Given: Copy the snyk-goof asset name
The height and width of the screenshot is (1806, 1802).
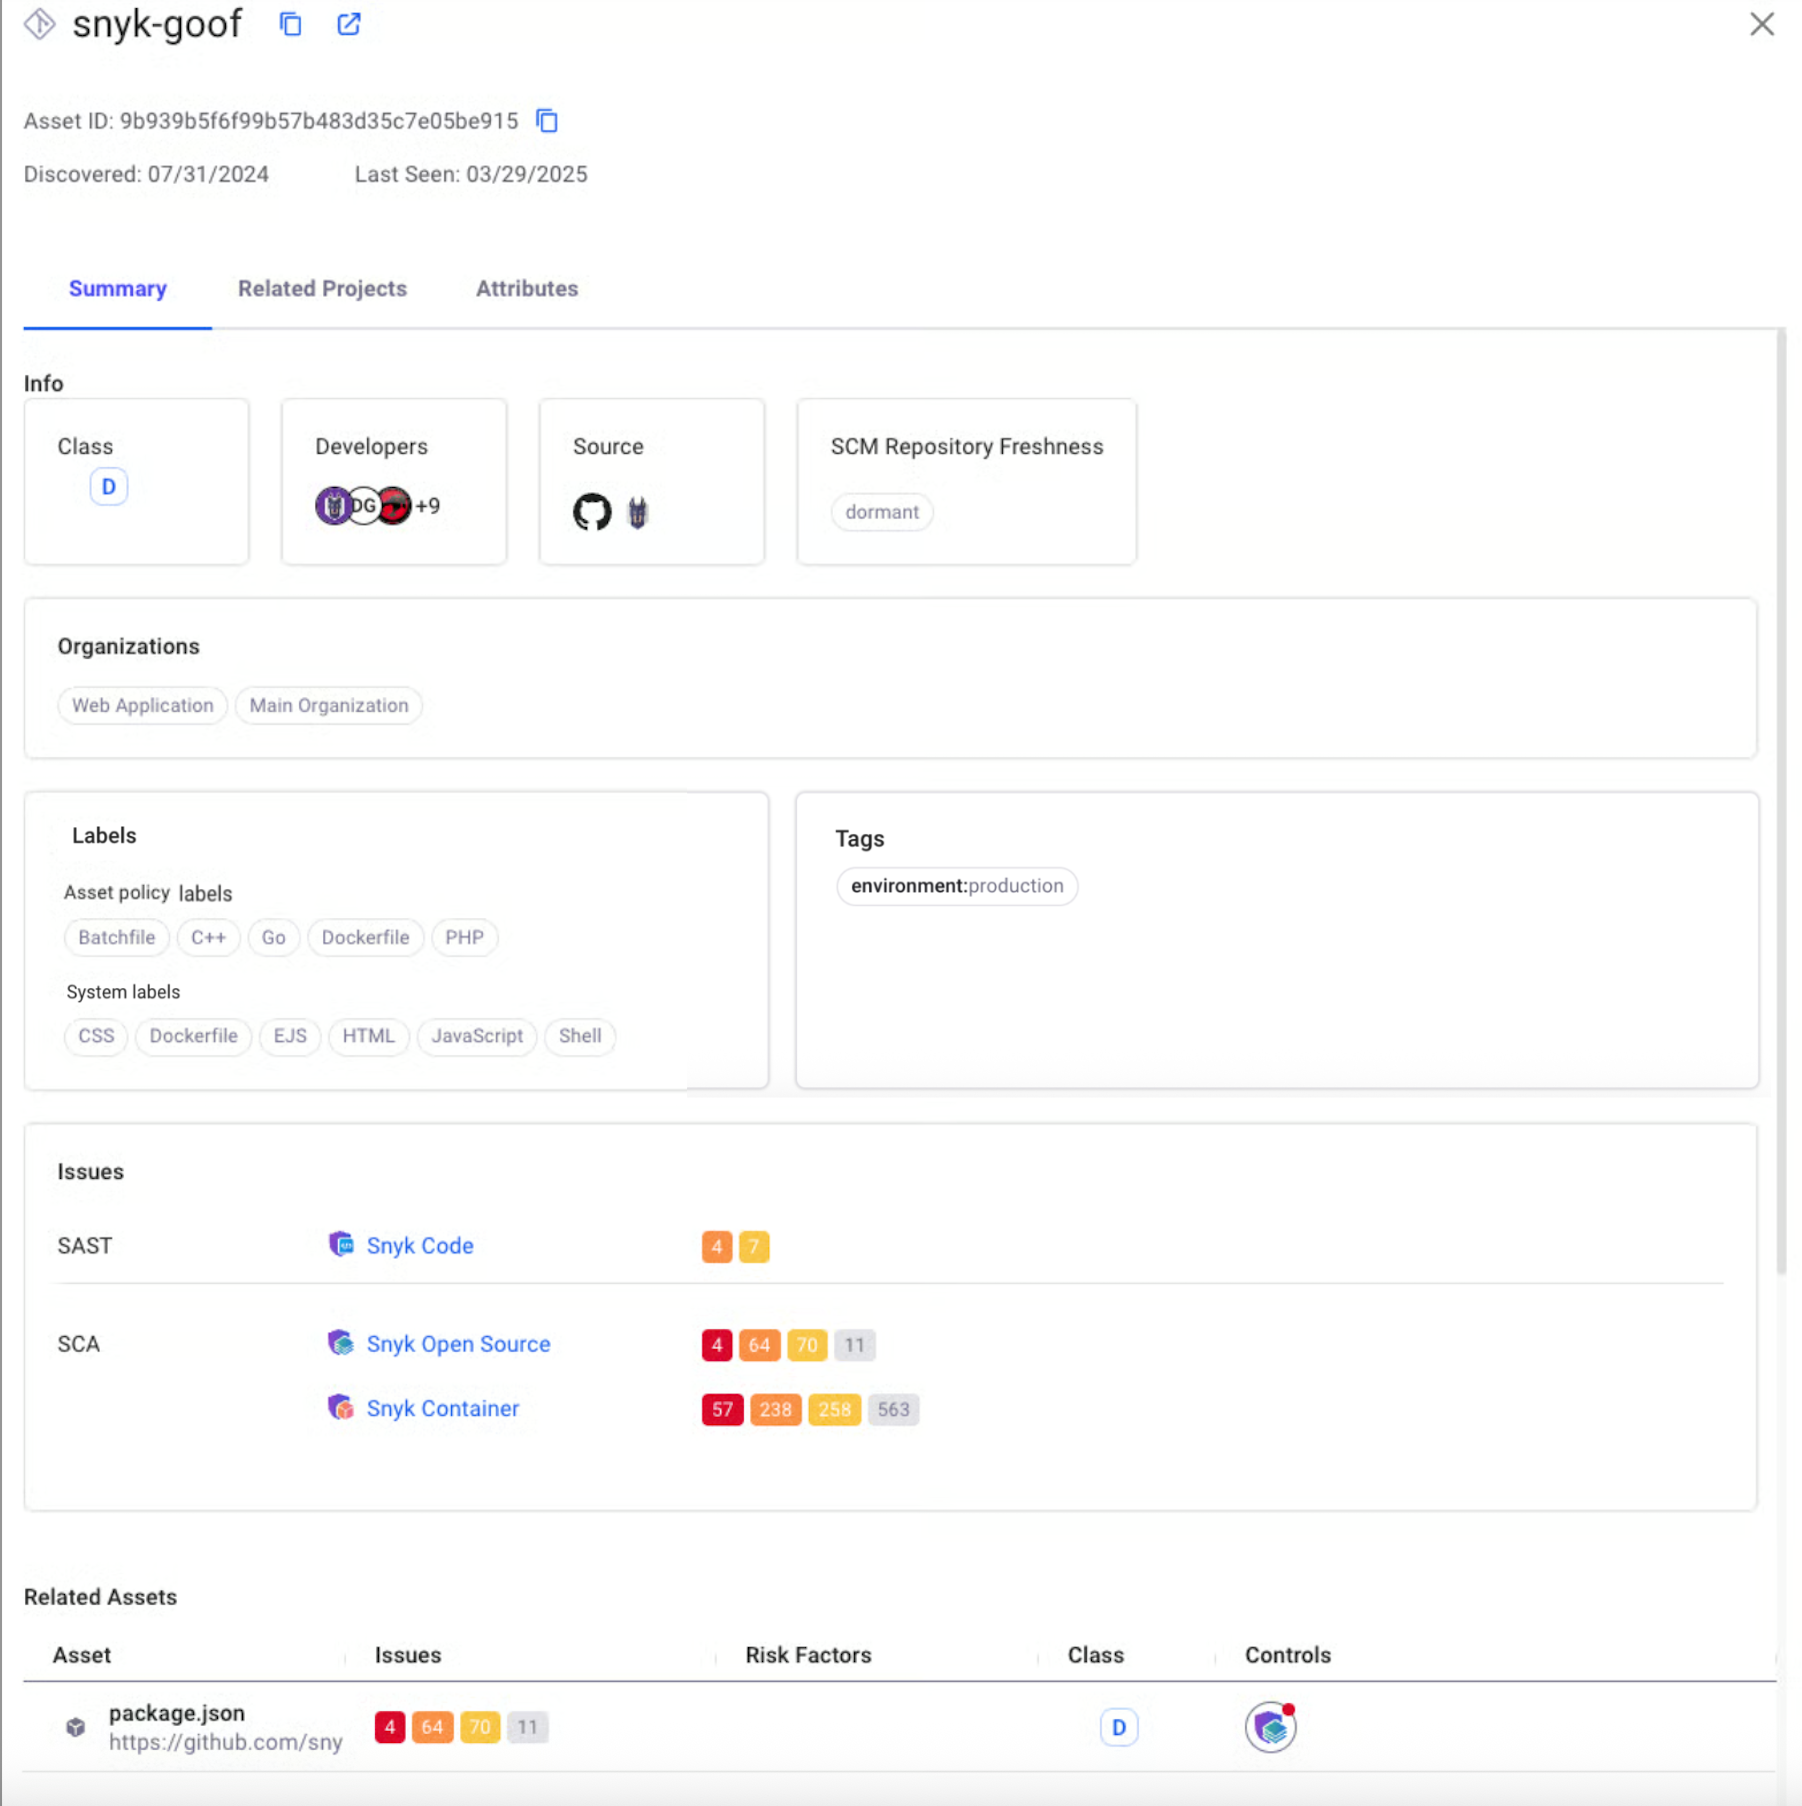Looking at the screenshot, I should coord(290,24).
